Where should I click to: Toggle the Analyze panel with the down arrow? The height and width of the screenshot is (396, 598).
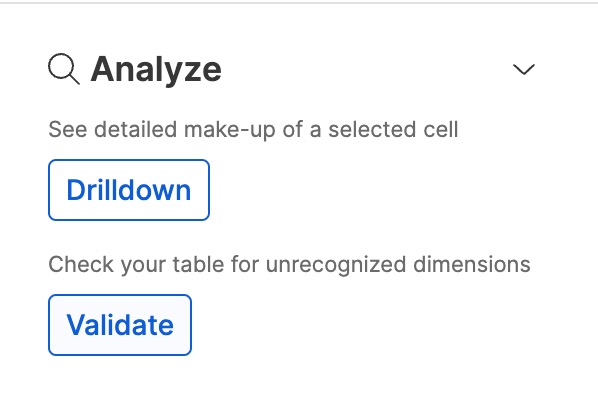click(x=524, y=69)
